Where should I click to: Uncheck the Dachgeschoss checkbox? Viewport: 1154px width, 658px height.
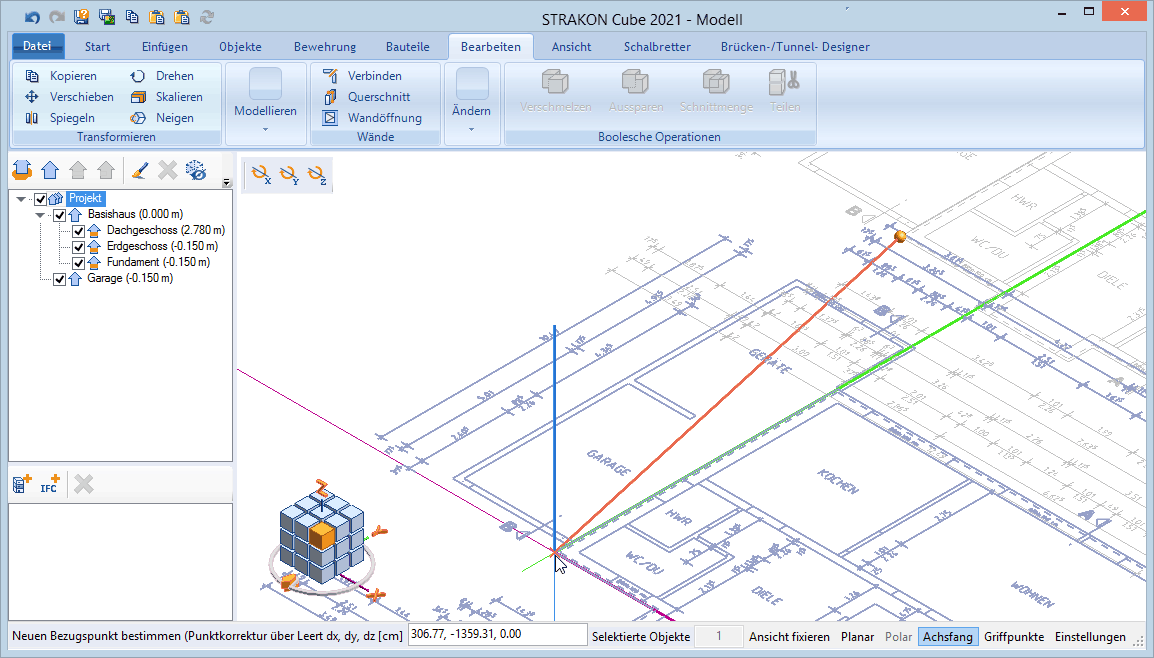click(x=78, y=231)
